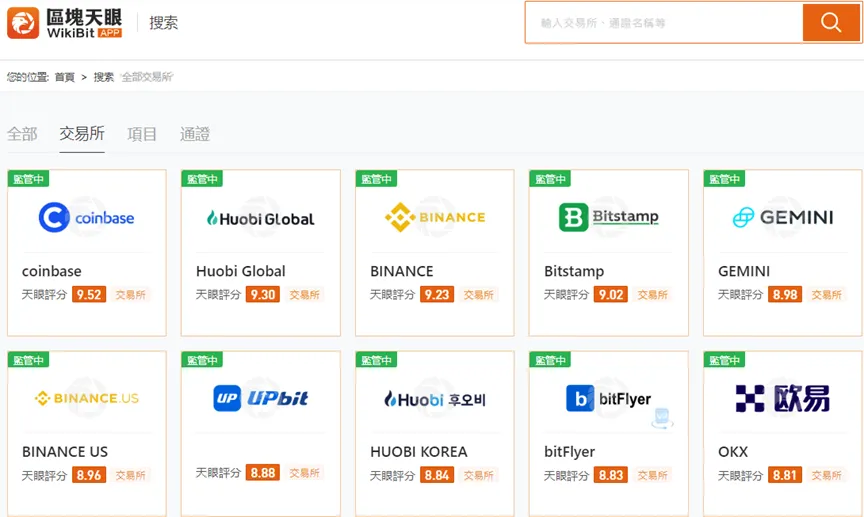Viewport: 864px width, 517px height.
Task: Click the 8.98 score badge on GEMINI
Action: pos(785,294)
